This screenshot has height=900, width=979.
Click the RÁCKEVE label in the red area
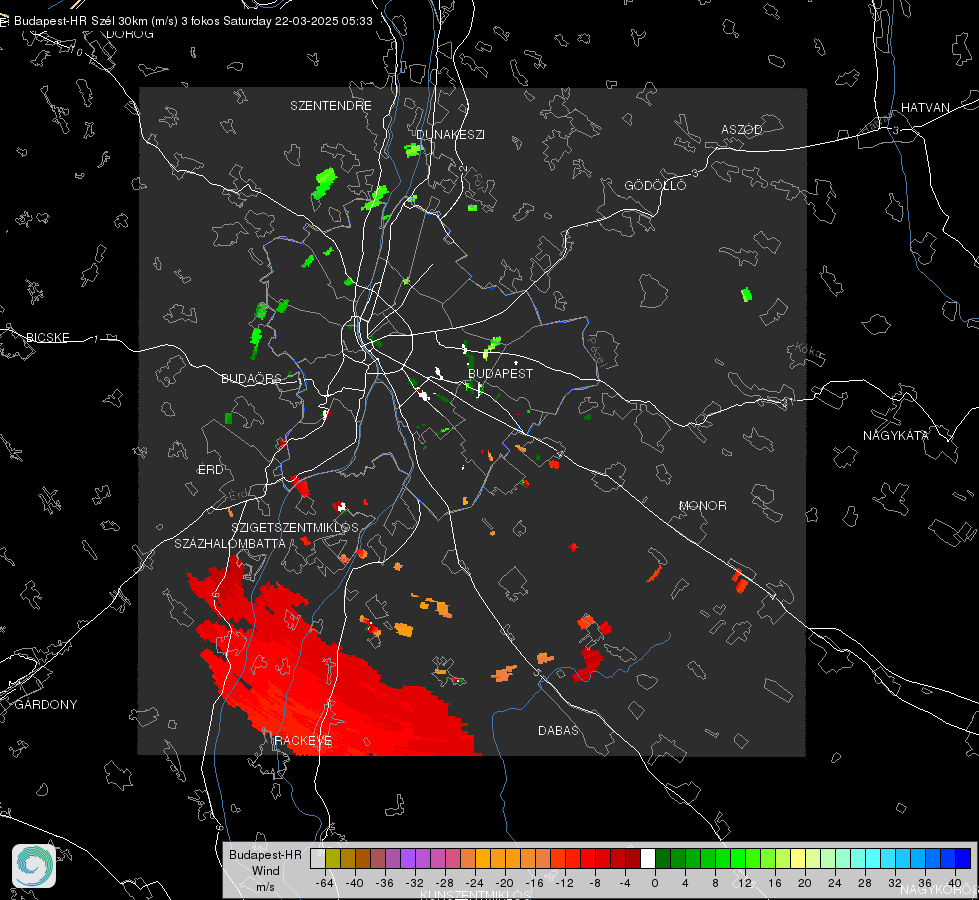pyautogui.click(x=303, y=741)
